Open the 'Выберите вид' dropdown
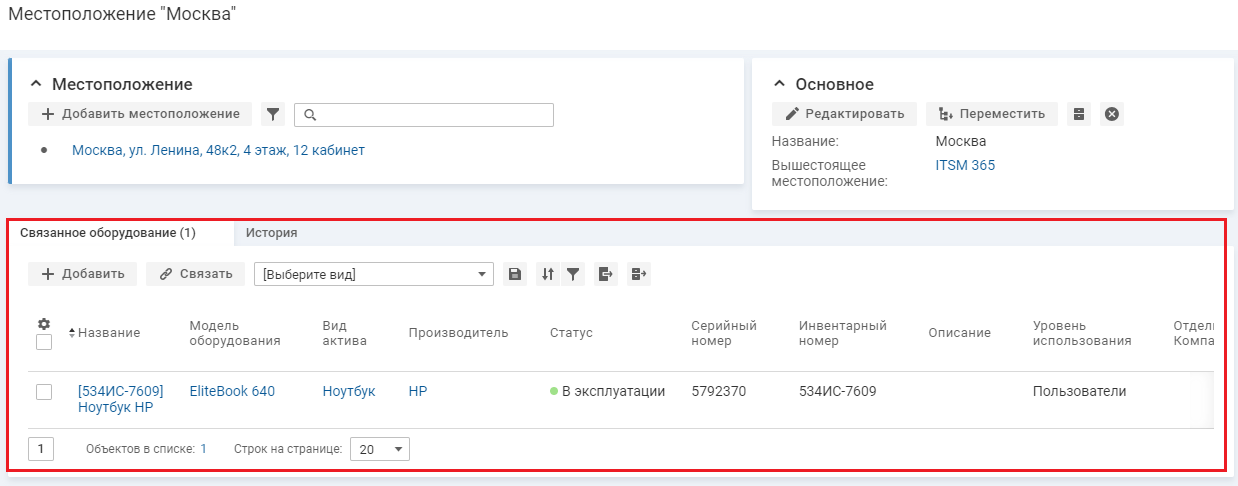Image resolution: width=1238 pixels, height=486 pixels. (374, 274)
